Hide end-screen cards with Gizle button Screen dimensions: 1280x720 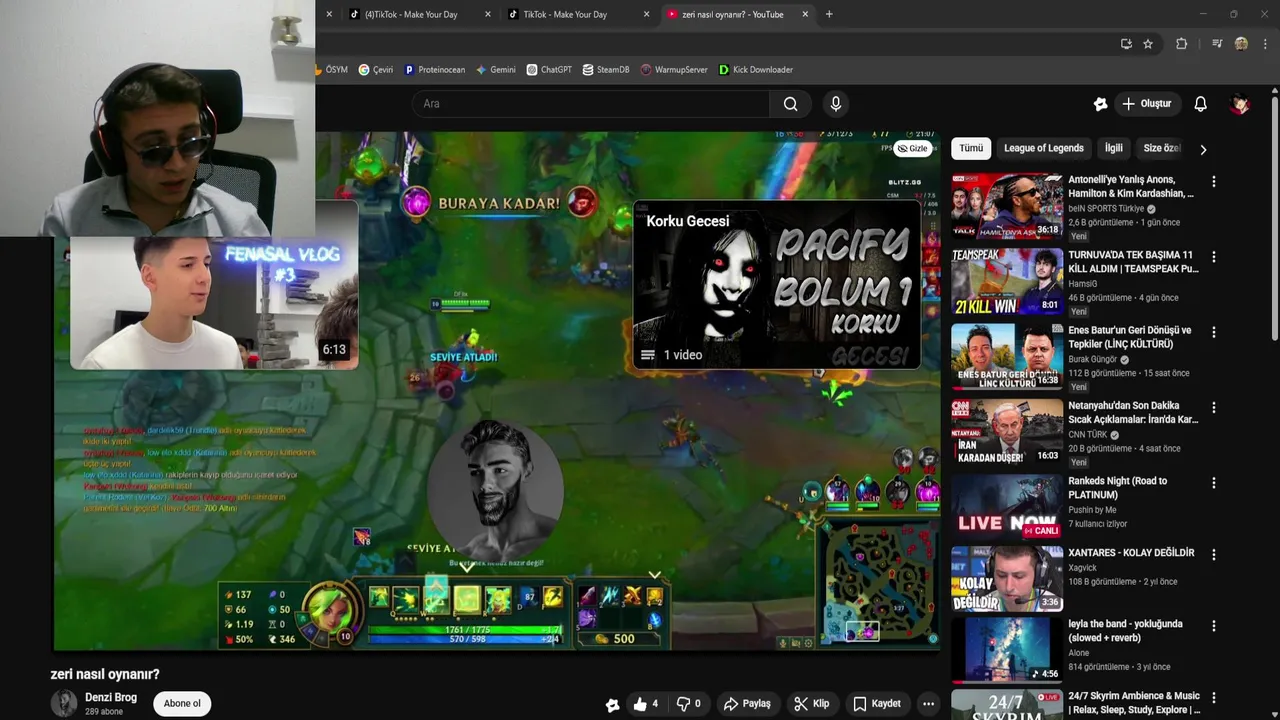(912, 148)
